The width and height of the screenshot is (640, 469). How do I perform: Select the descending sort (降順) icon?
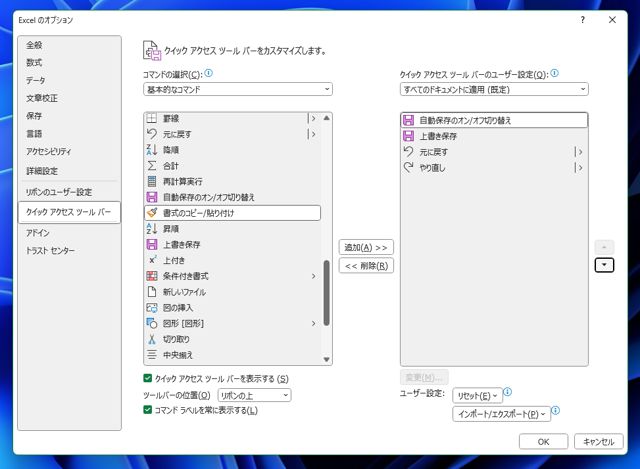click(x=152, y=150)
